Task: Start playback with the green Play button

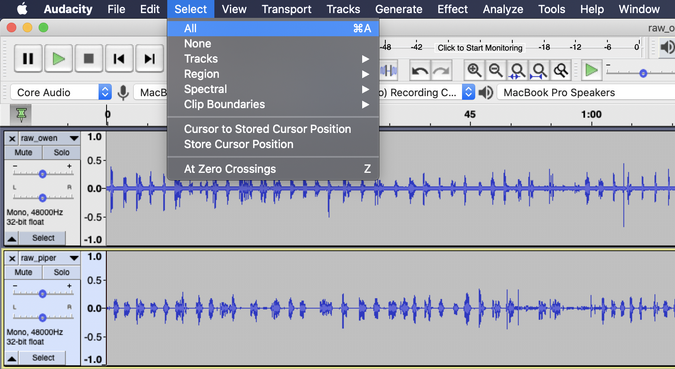Action: click(x=59, y=58)
